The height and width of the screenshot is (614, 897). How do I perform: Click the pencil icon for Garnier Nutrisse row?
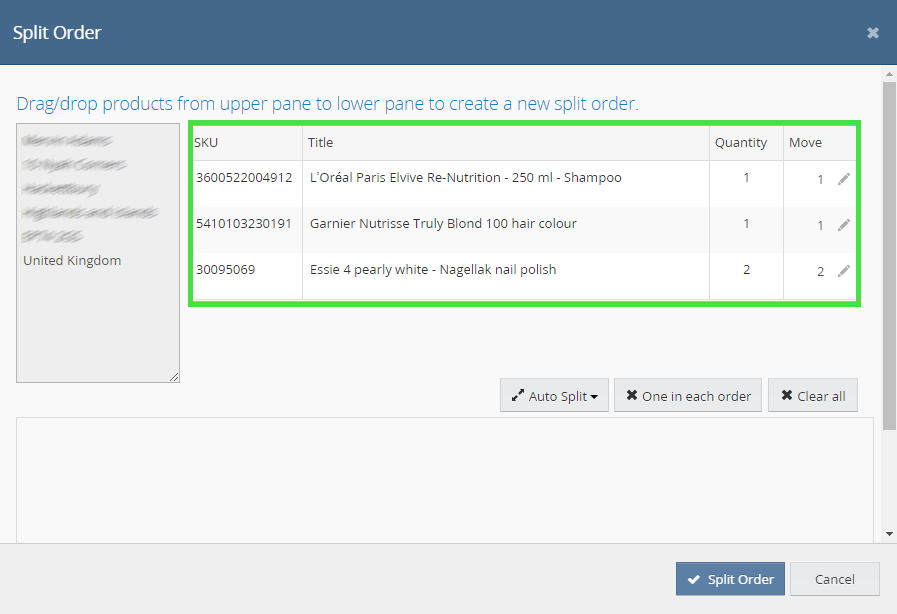[844, 225]
